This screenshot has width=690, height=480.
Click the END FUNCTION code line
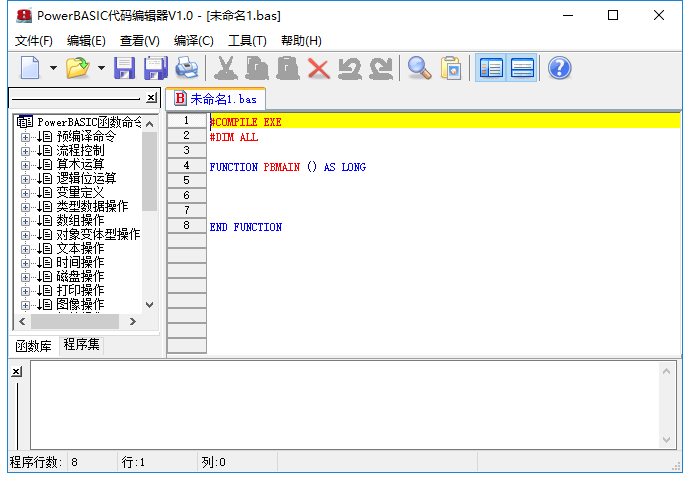pos(246,227)
